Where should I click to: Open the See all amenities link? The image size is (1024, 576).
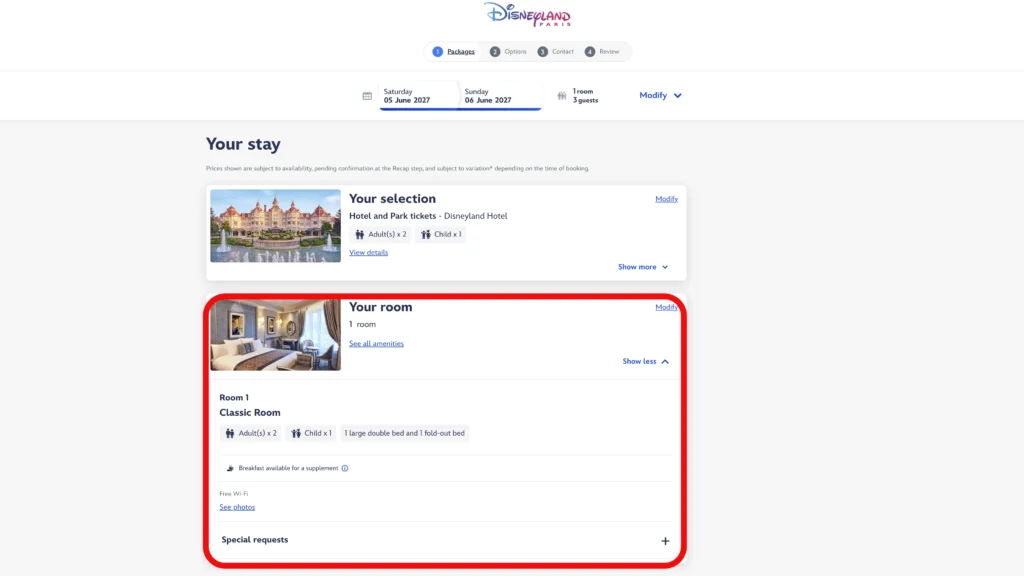pyautogui.click(x=376, y=344)
